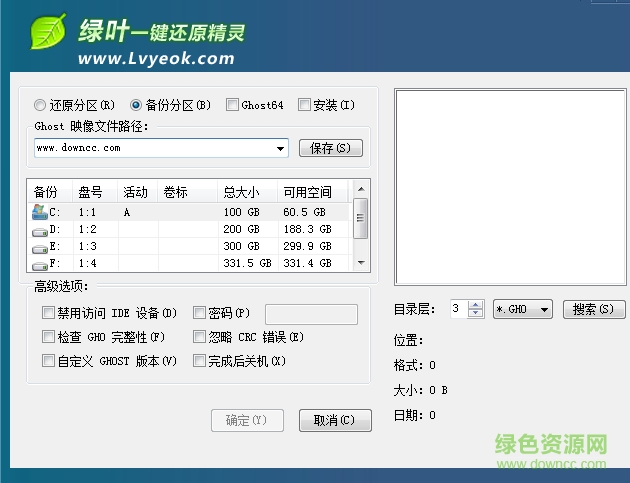The width and height of the screenshot is (630, 483).
Task: Sort by the 总大小 column header
Action: [248, 192]
